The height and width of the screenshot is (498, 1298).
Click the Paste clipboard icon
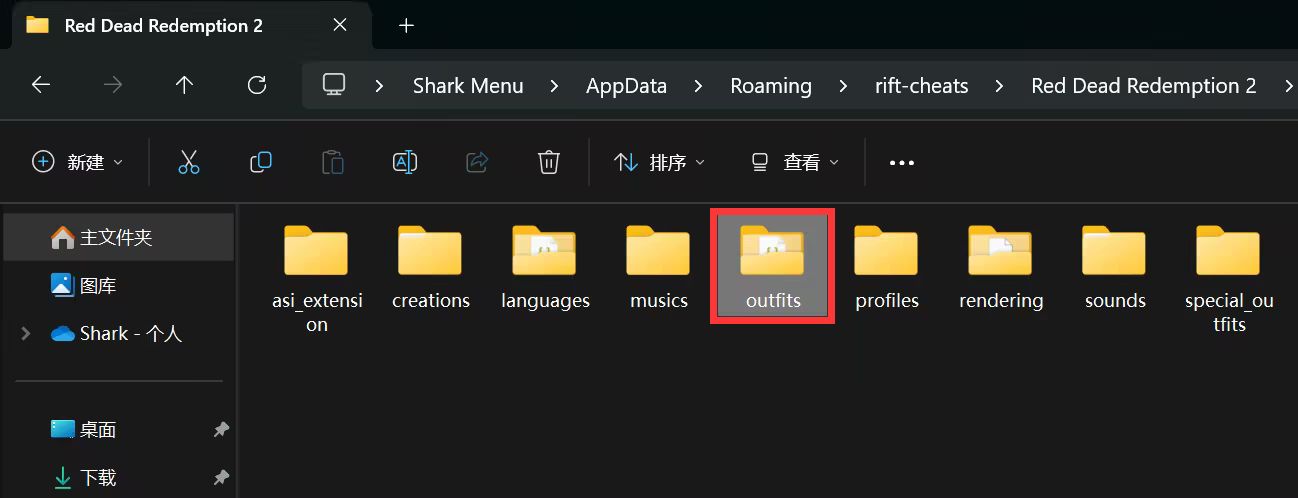click(333, 162)
